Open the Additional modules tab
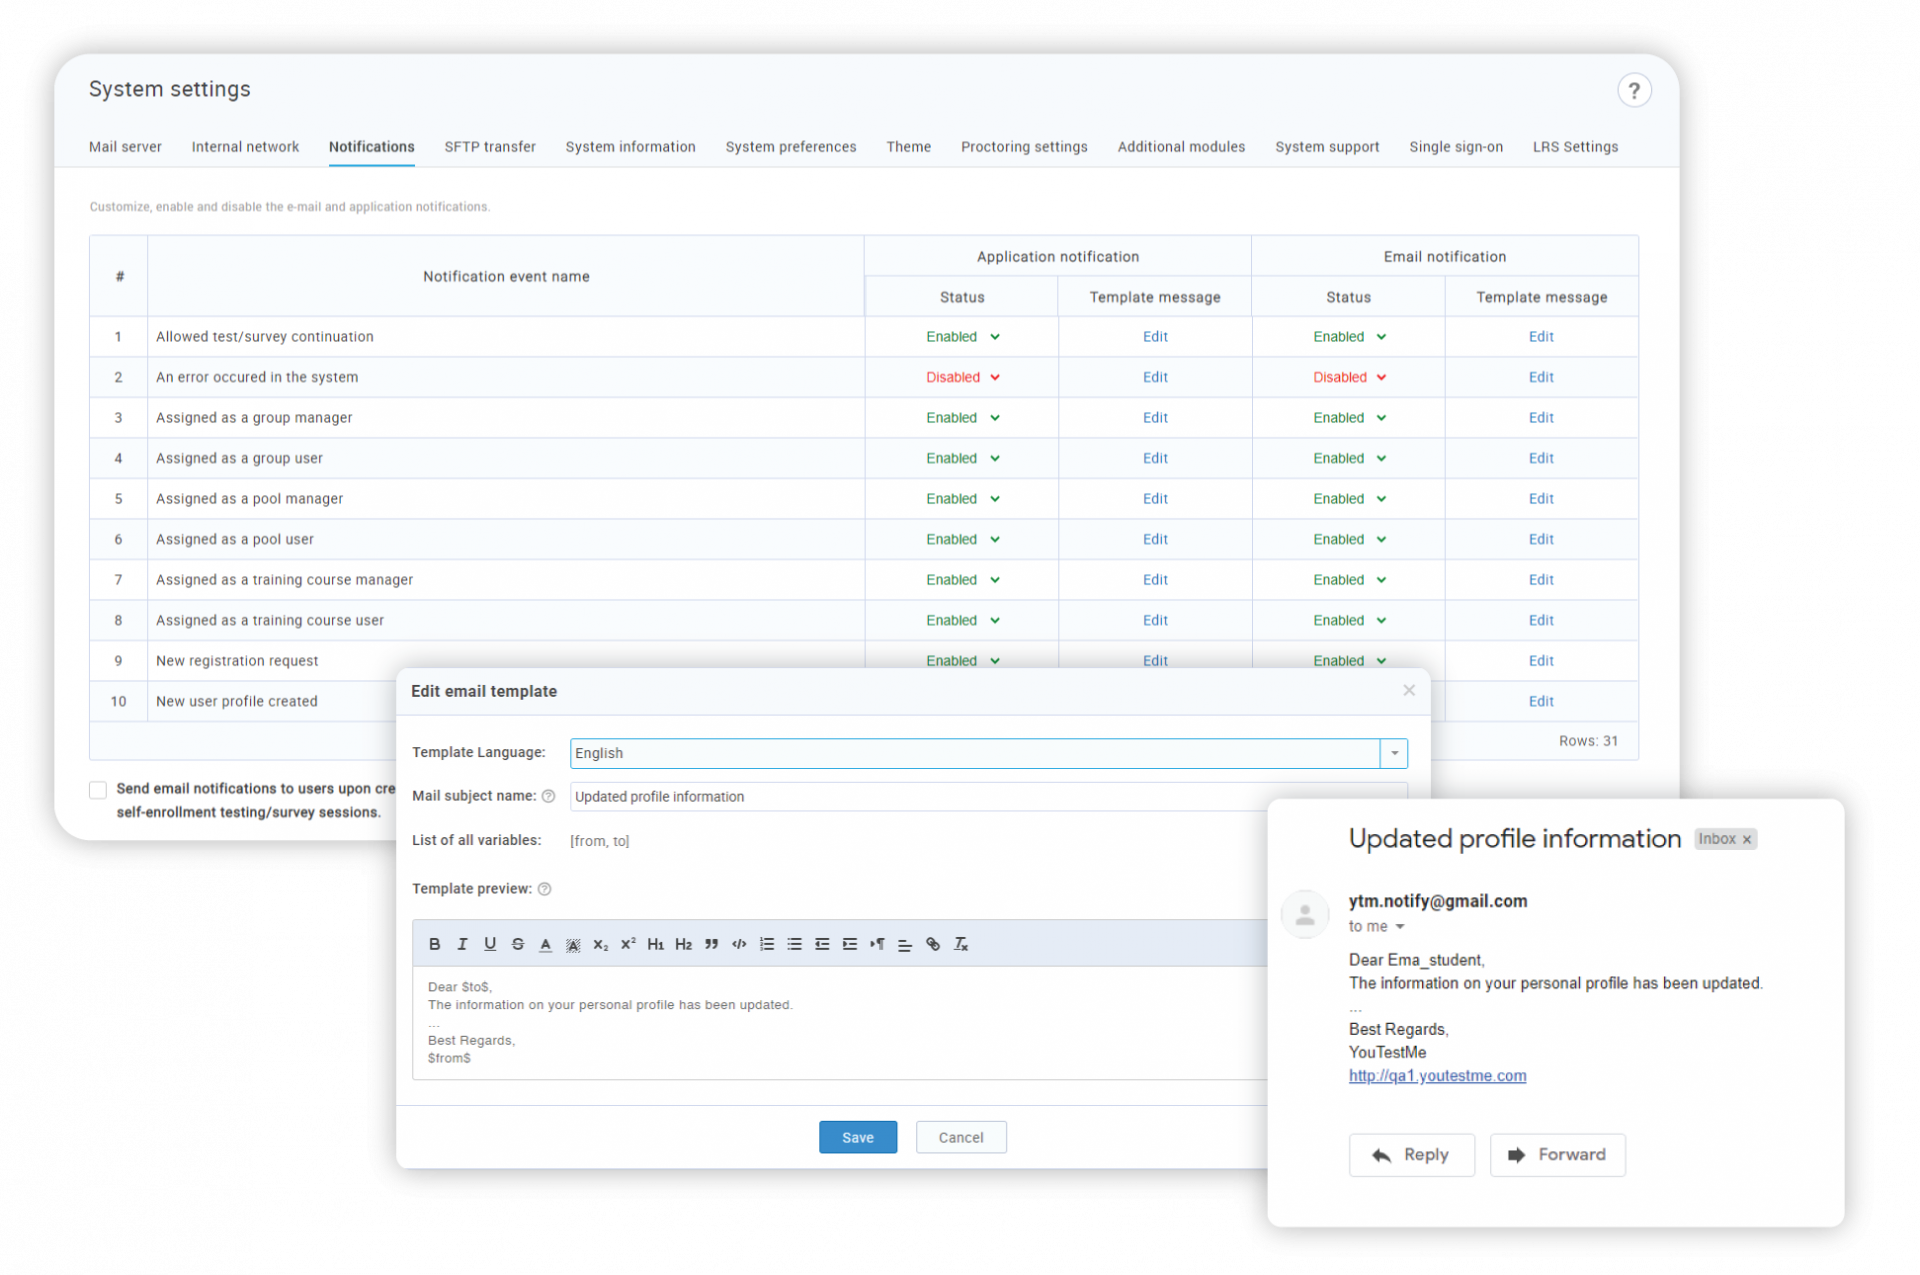Image resolution: width=1920 pixels, height=1275 pixels. 1181,147
